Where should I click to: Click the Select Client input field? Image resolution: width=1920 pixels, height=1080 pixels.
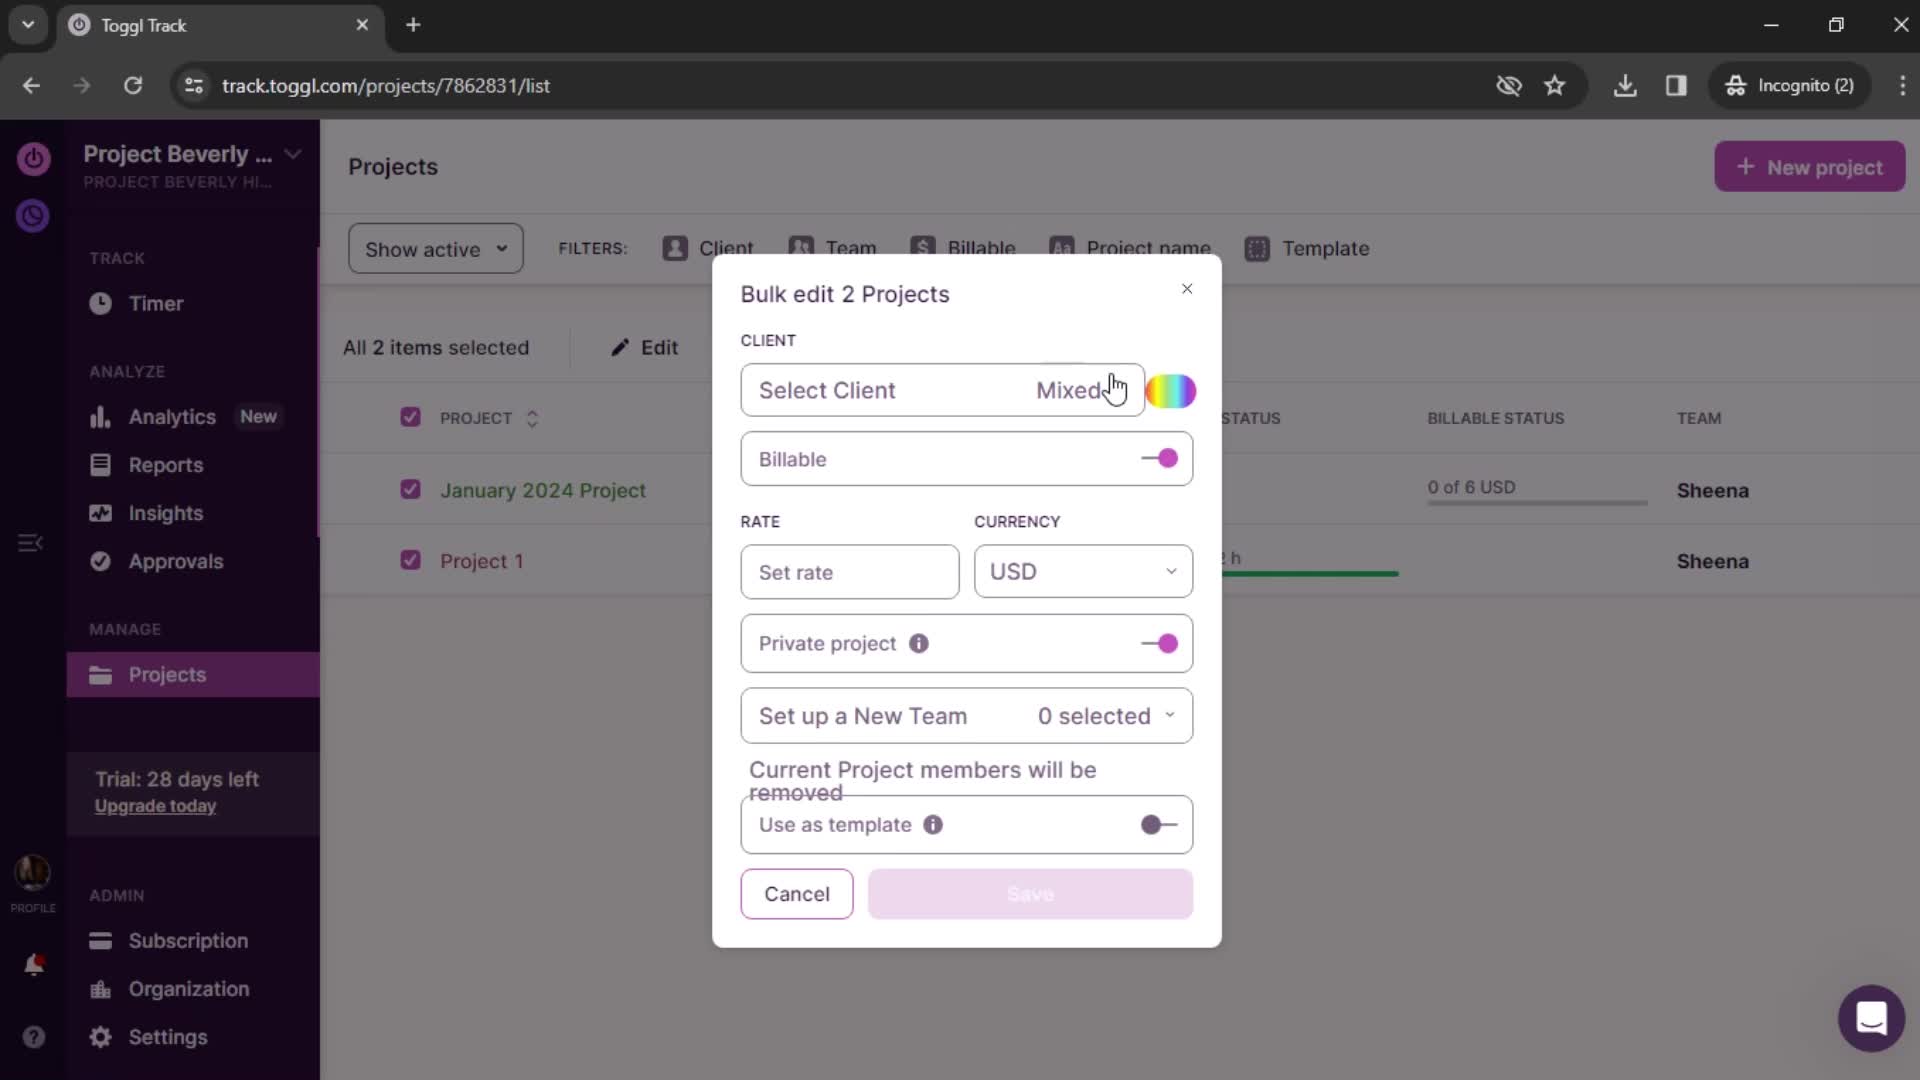coord(942,390)
